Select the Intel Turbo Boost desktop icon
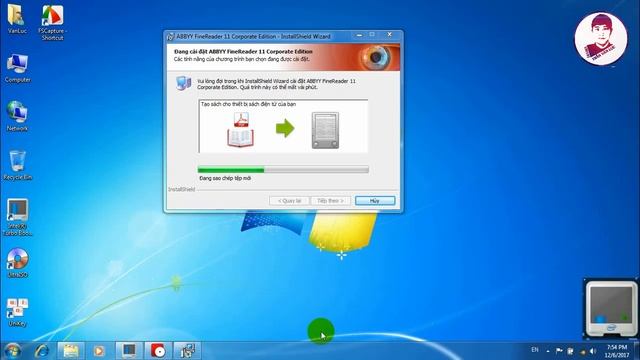The width and height of the screenshot is (640, 360). pos(18,217)
